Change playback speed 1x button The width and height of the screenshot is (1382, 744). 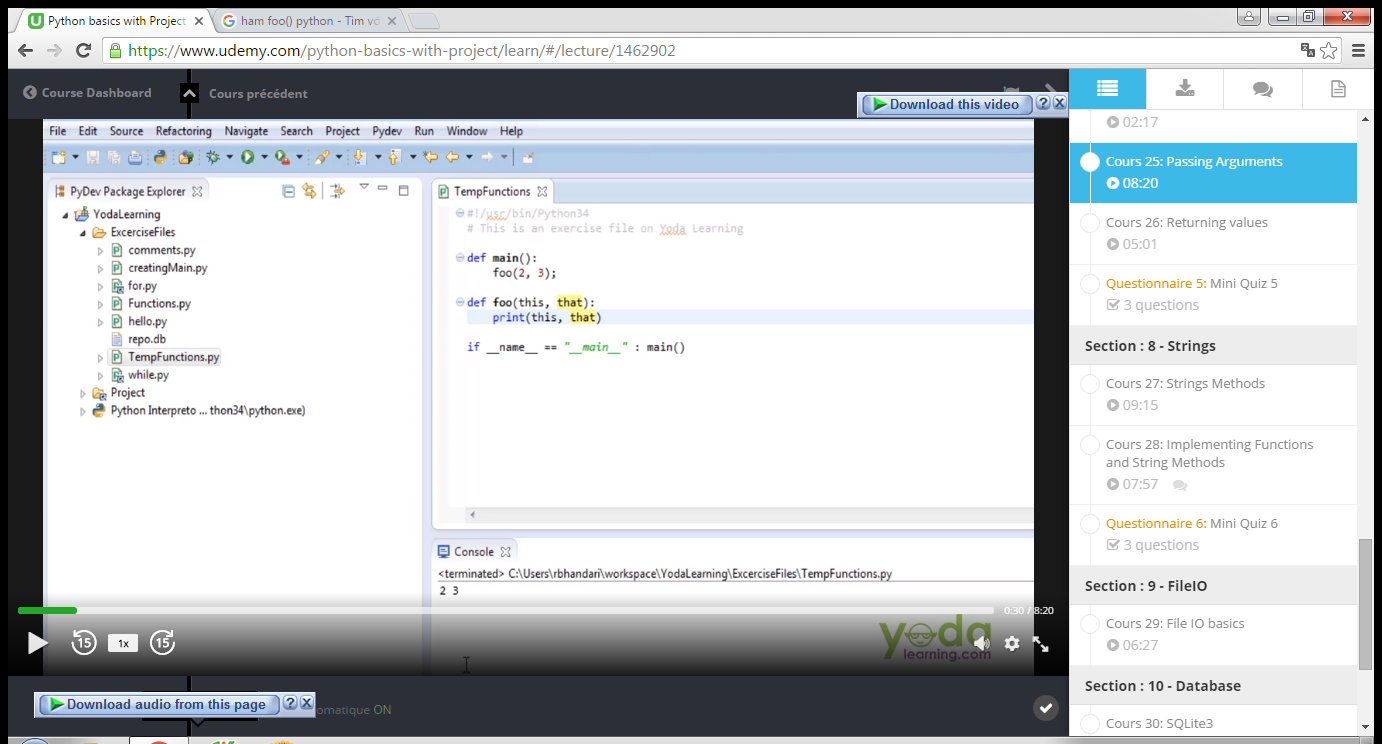tap(123, 644)
